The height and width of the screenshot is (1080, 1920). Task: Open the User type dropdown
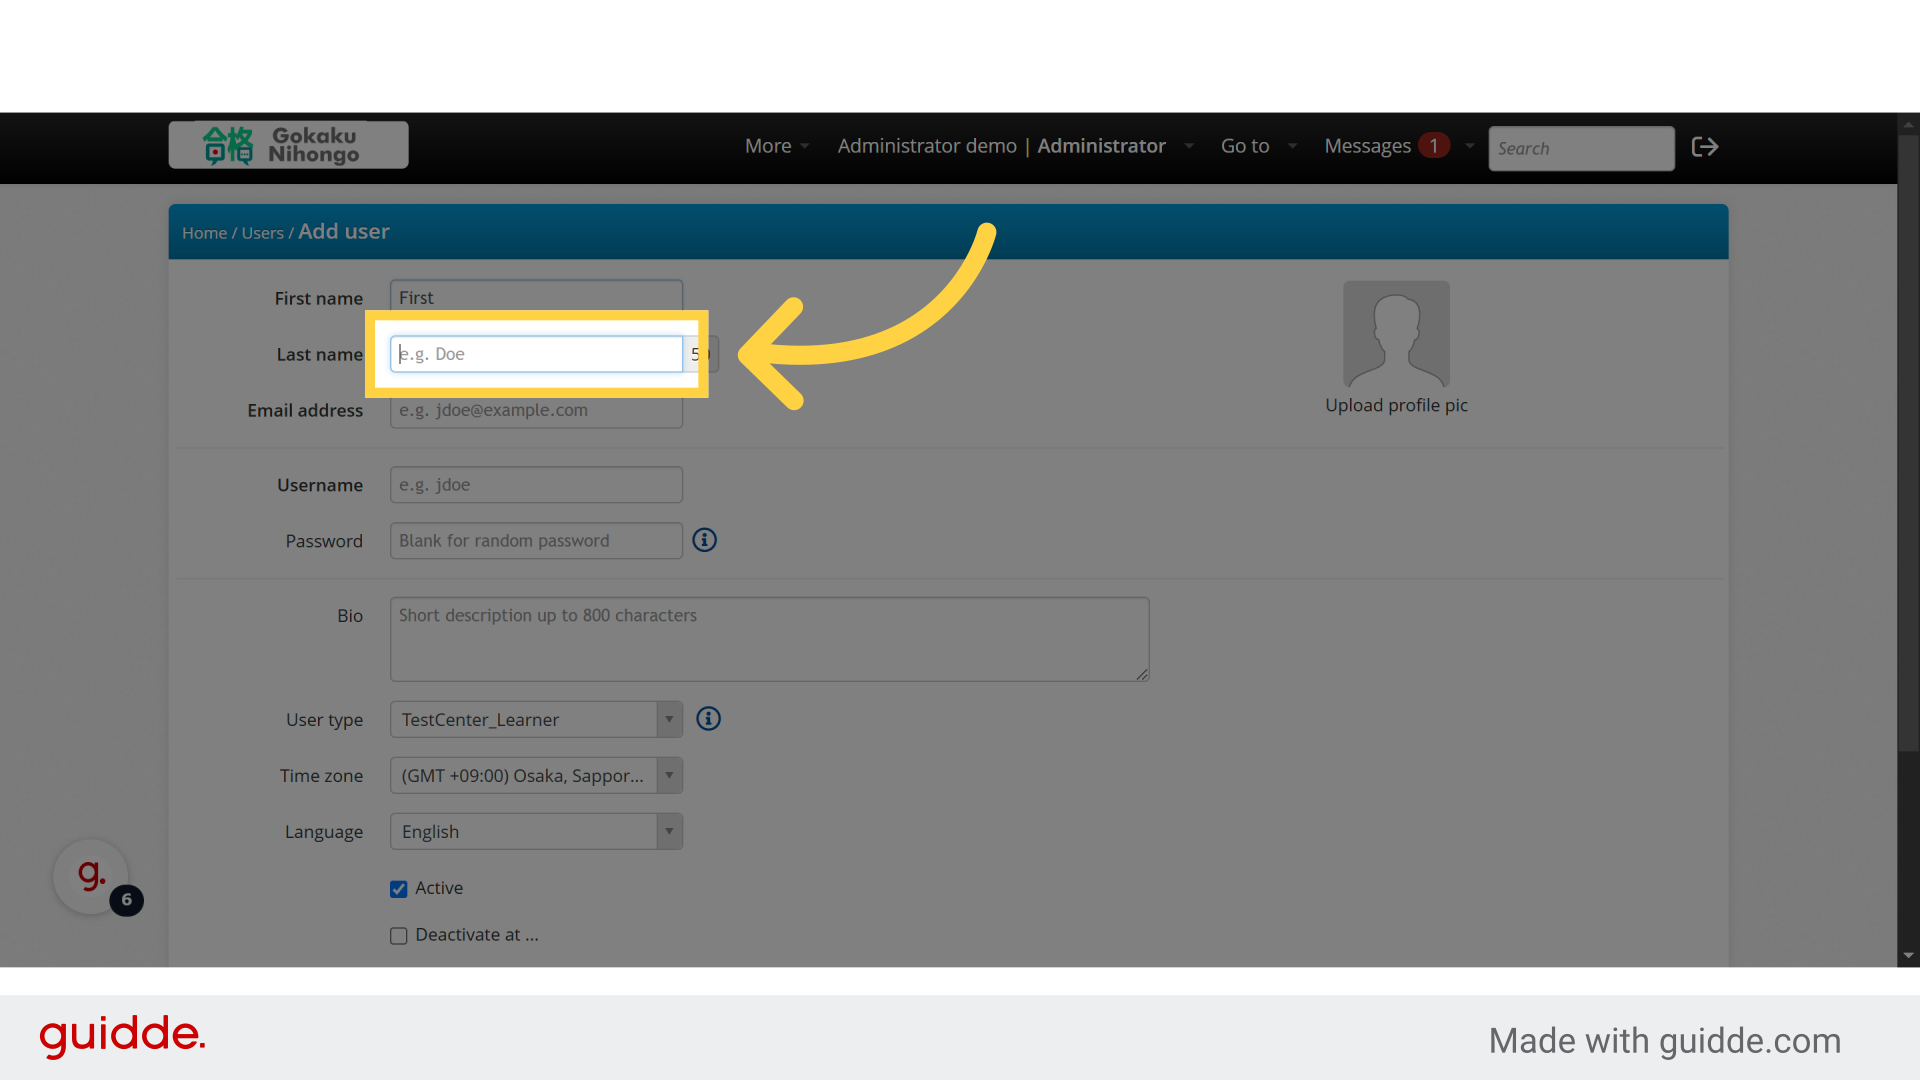tap(536, 720)
